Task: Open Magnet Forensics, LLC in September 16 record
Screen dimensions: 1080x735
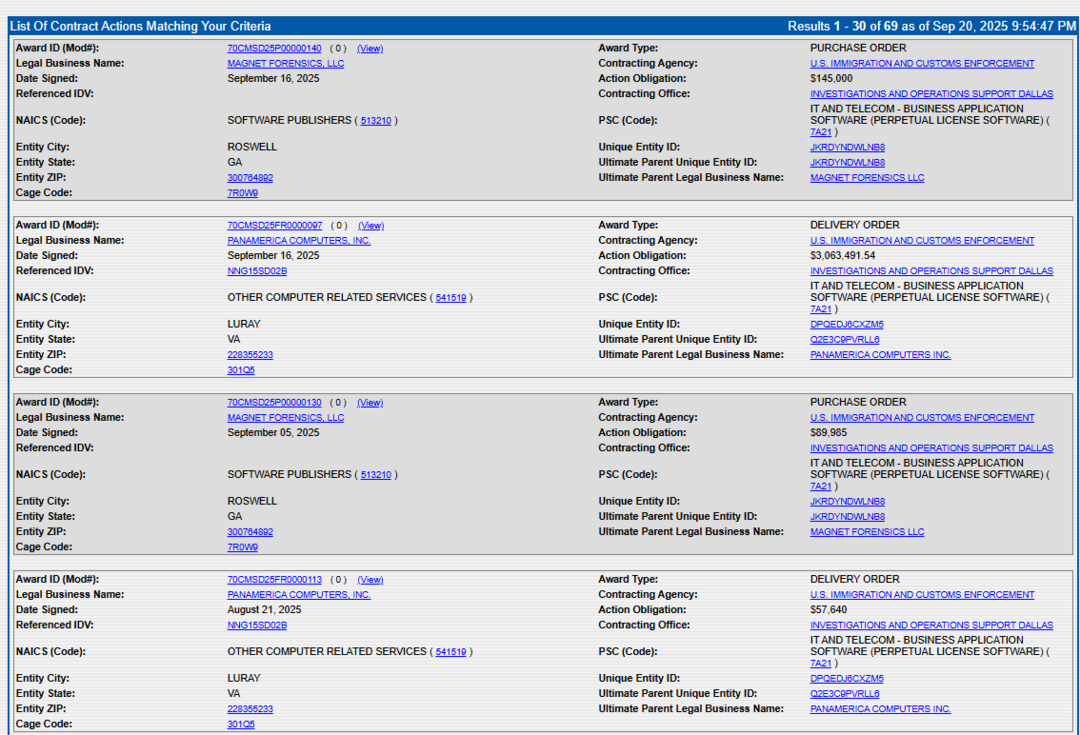Action: point(286,63)
